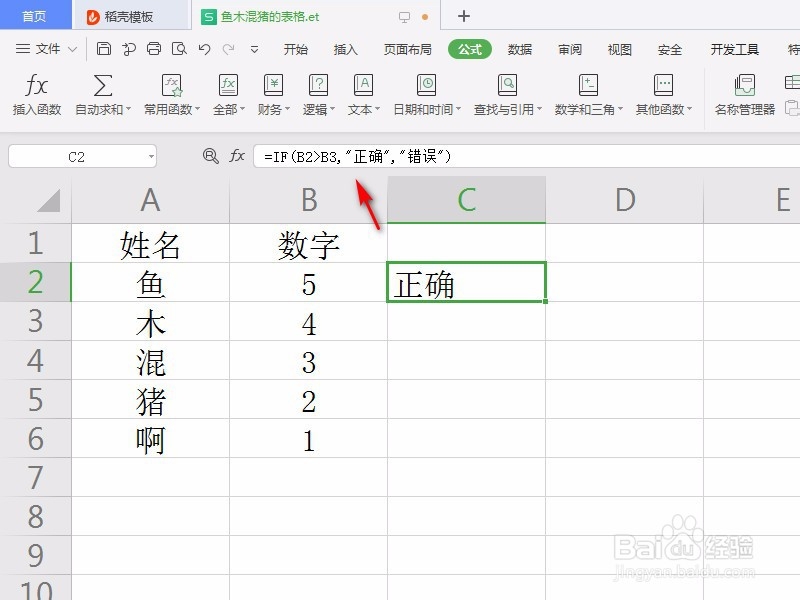Expand the 财务 dropdown arrow

(x=287, y=109)
